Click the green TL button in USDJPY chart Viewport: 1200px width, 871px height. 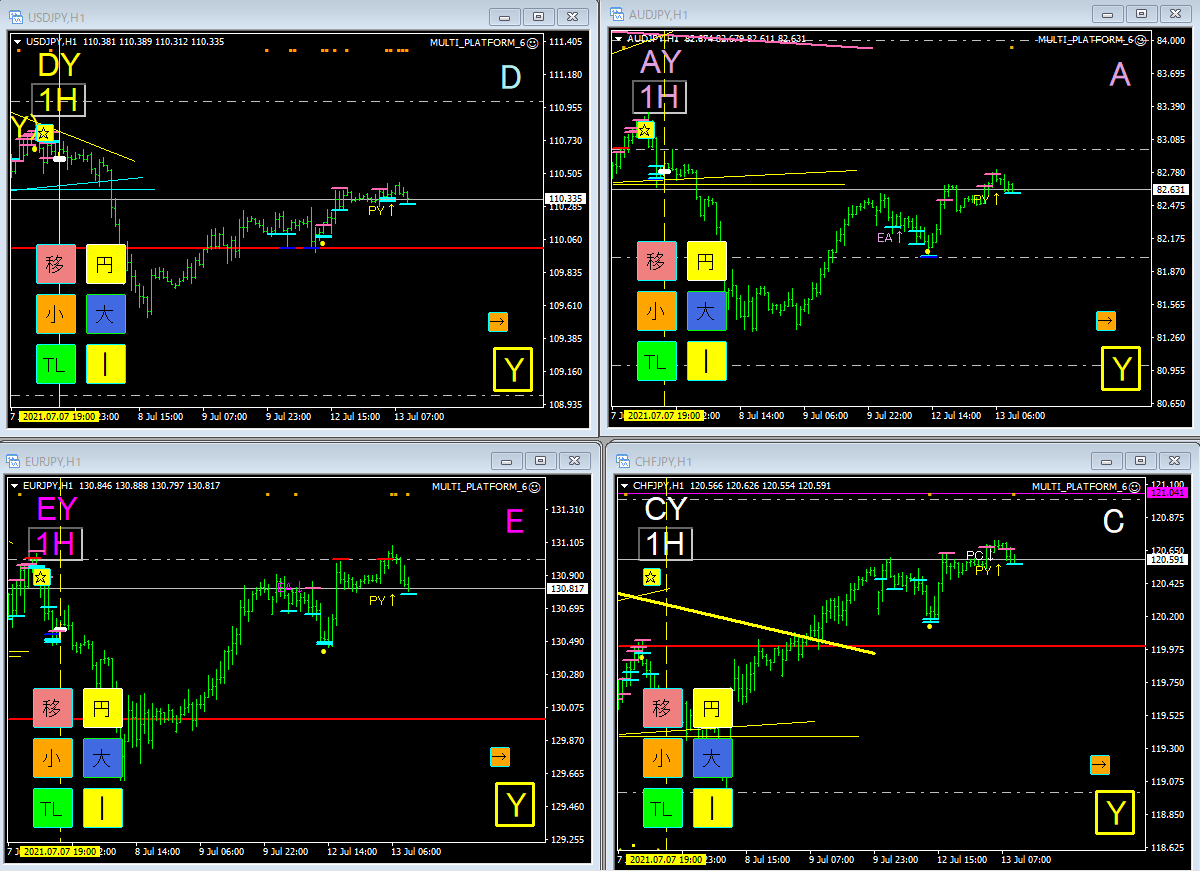(55, 364)
